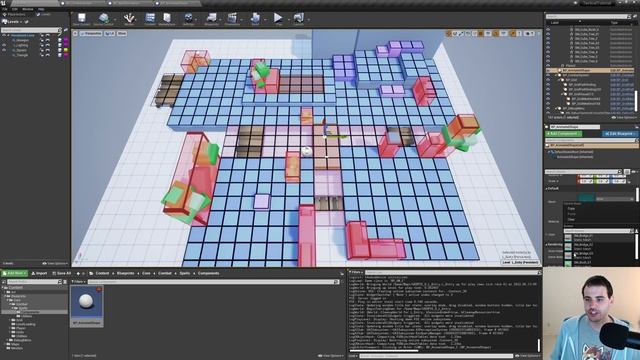Screen dimensions: 640x360
Task: Click Save All in Content Browser
Action: point(62,273)
